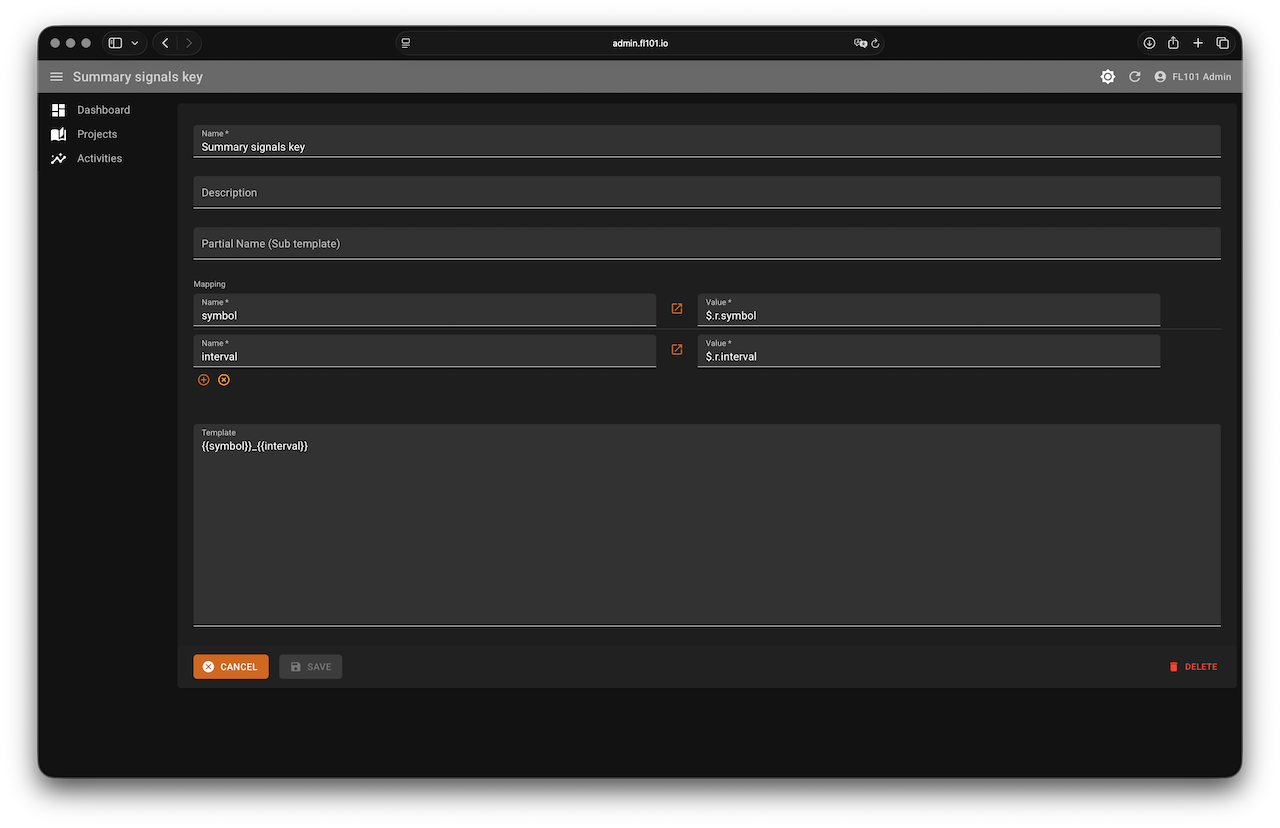Focus the Description input field
The width and height of the screenshot is (1280, 828).
(706, 192)
